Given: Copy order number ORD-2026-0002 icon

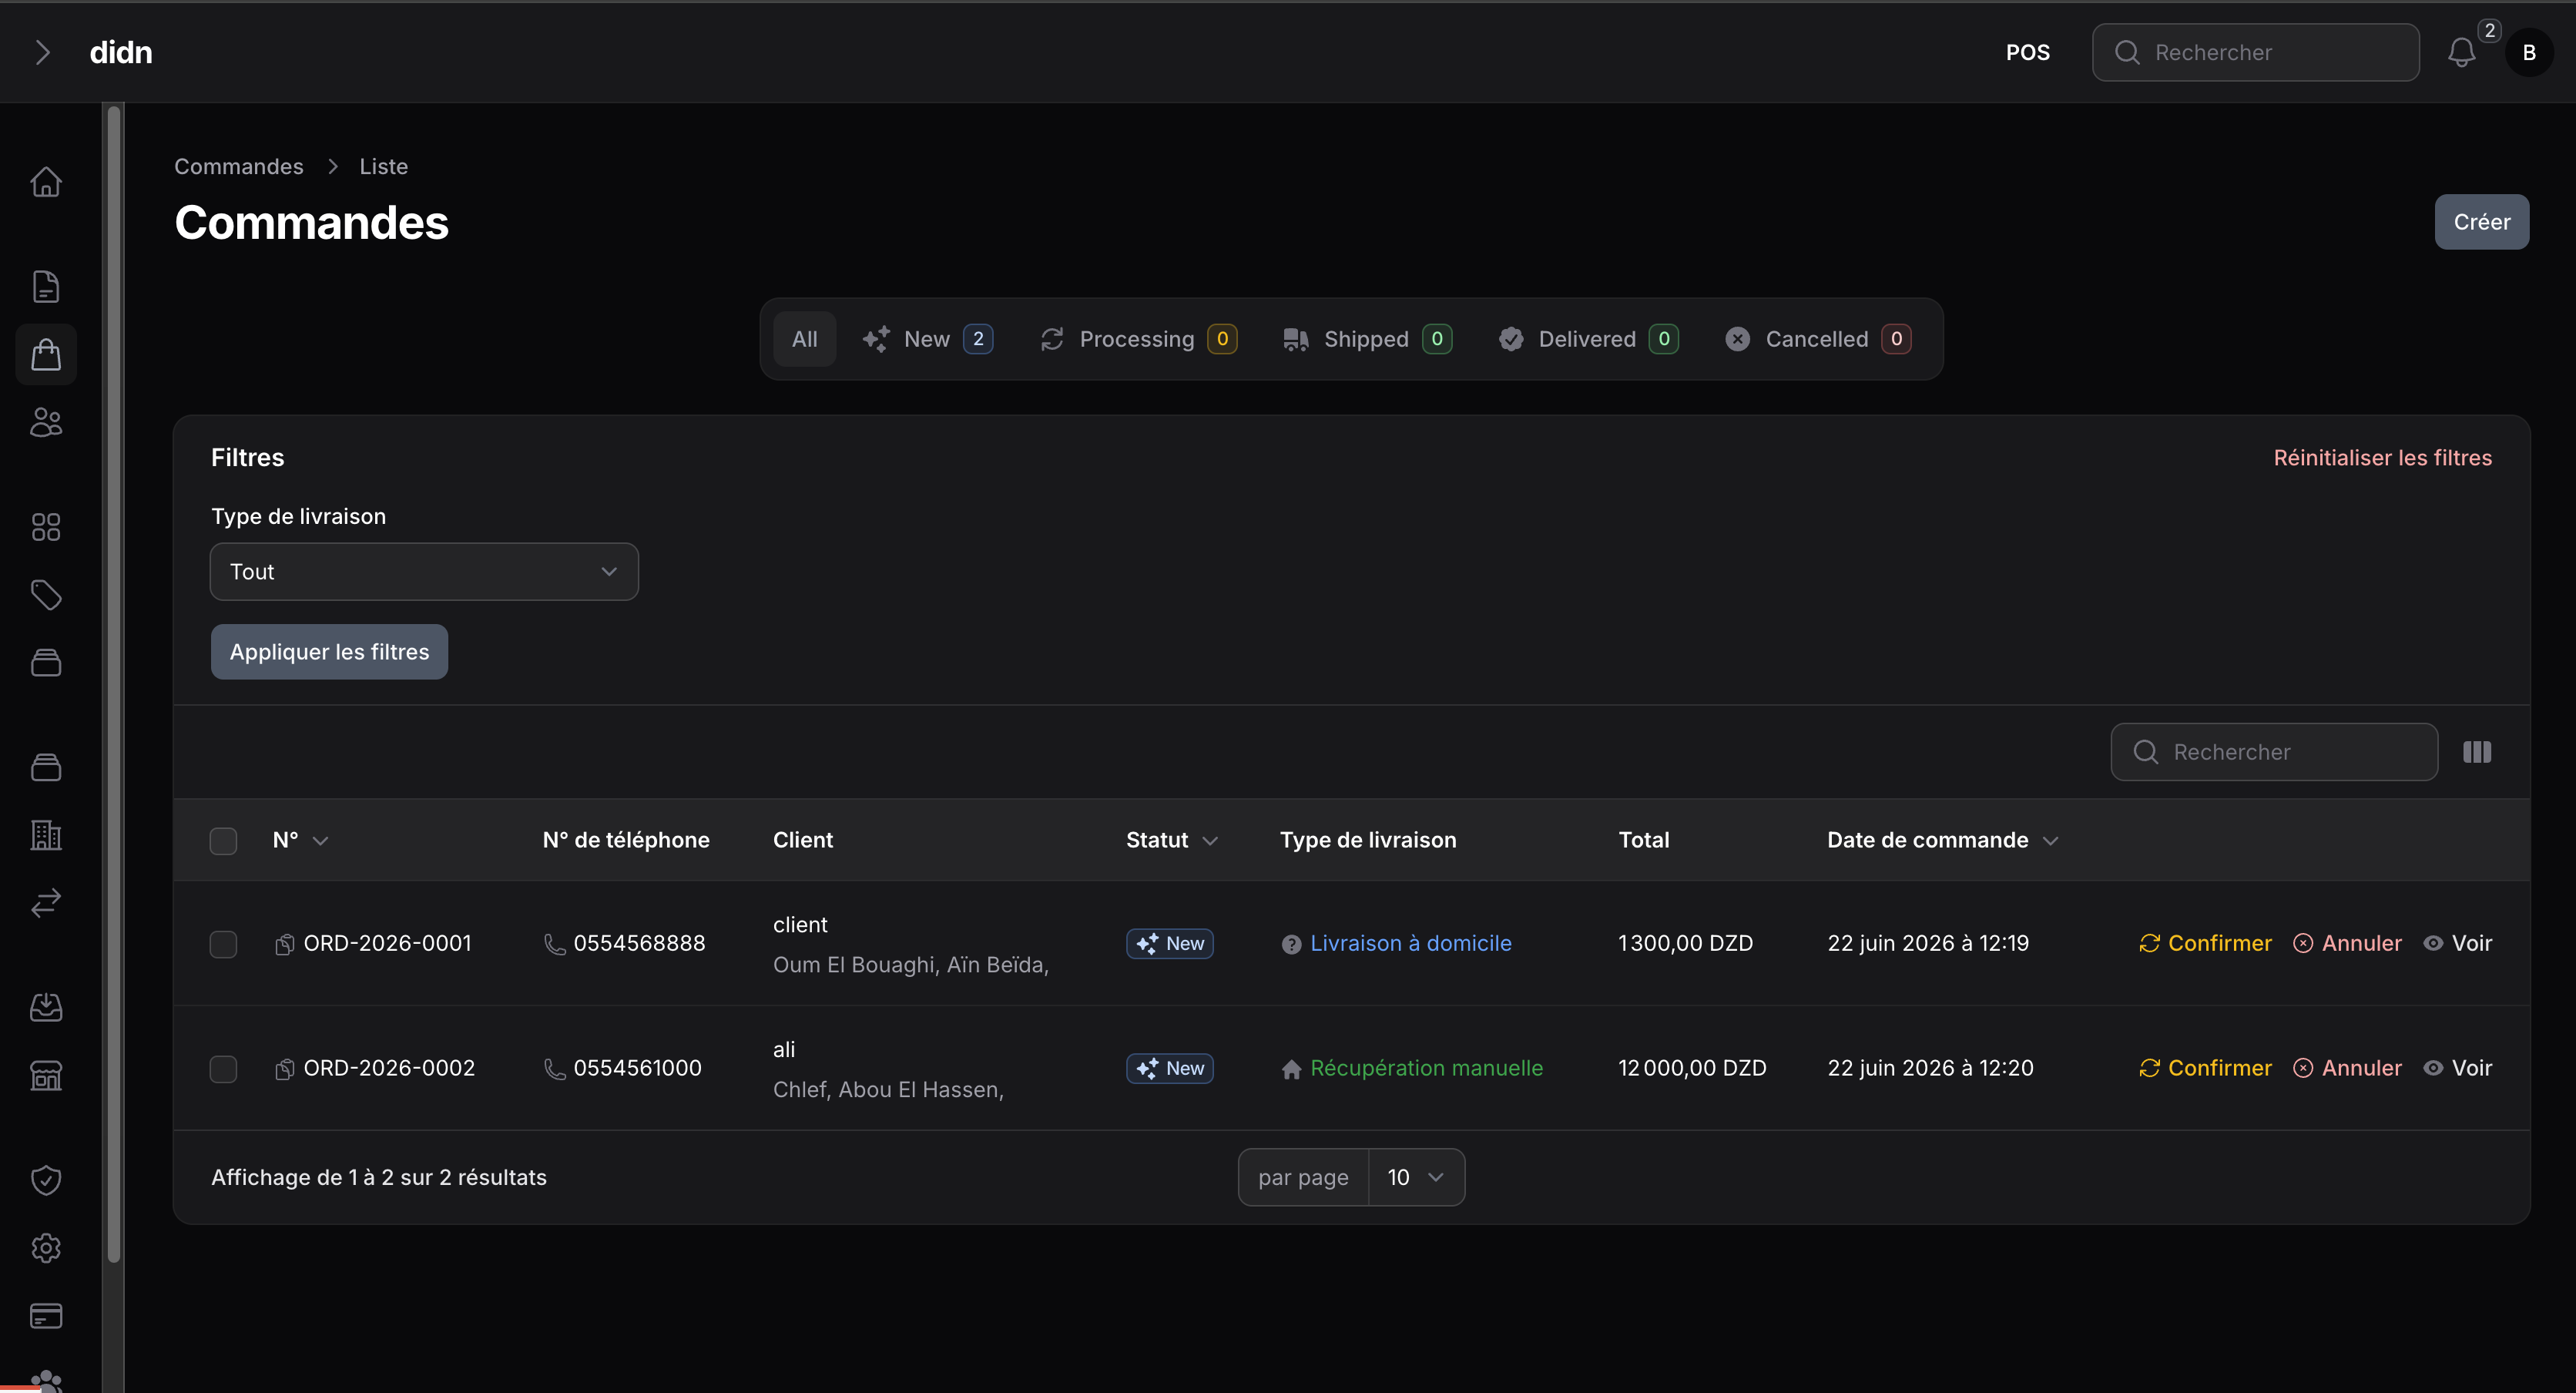Looking at the screenshot, I should click(x=284, y=1069).
